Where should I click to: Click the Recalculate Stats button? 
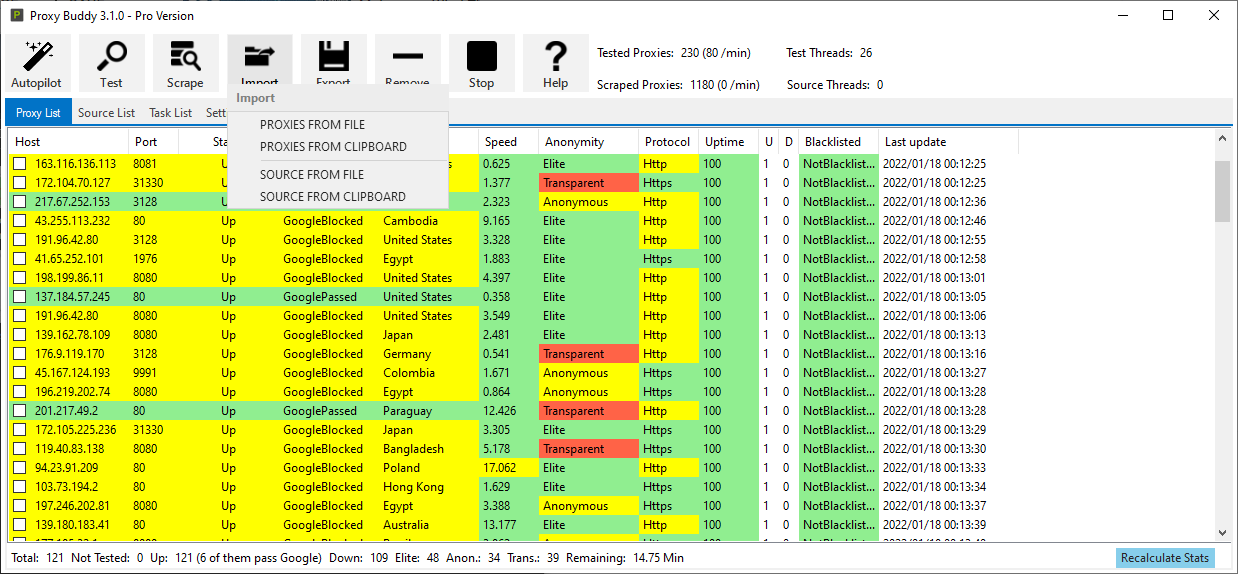click(1164, 558)
